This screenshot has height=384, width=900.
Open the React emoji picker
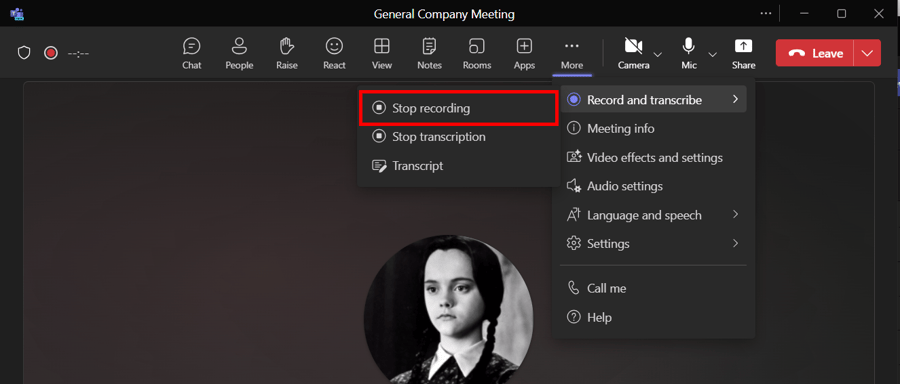pyautogui.click(x=334, y=53)
